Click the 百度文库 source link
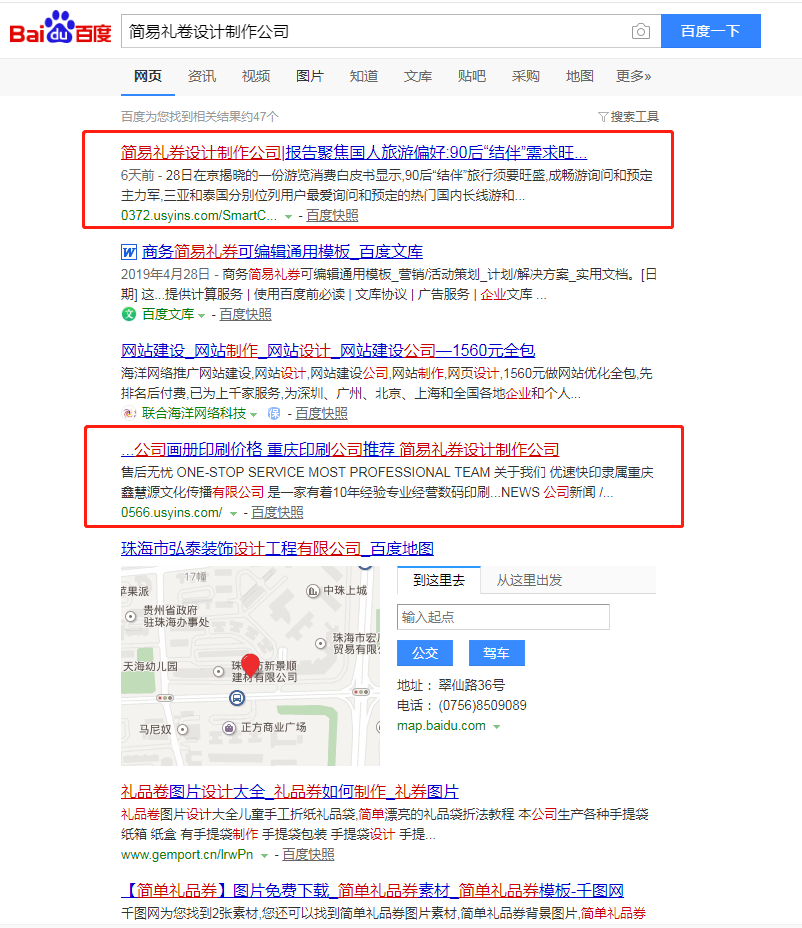The width and height of the screenshot is (802, 928). point(168,314)
